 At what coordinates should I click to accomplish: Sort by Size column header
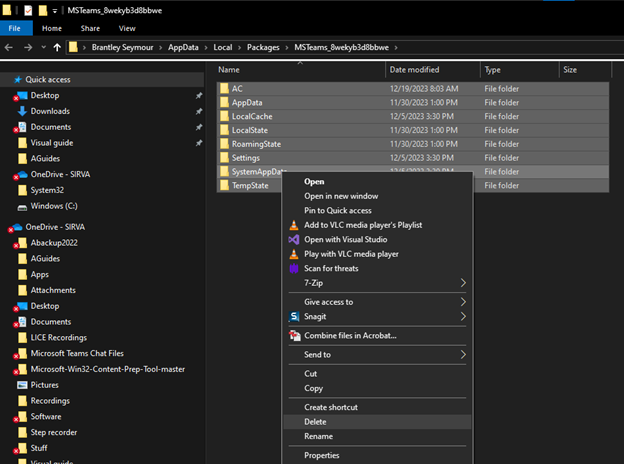pyautogui.click(x=570, y=70)
